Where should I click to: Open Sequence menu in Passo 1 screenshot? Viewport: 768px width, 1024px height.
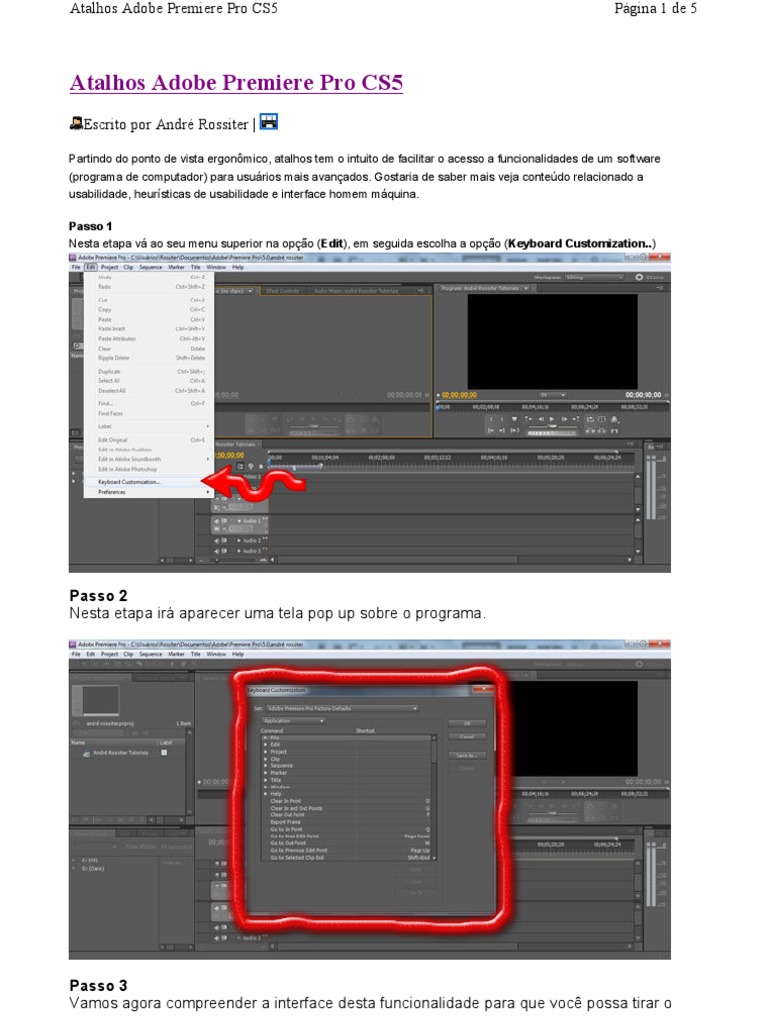pos(150,267)
